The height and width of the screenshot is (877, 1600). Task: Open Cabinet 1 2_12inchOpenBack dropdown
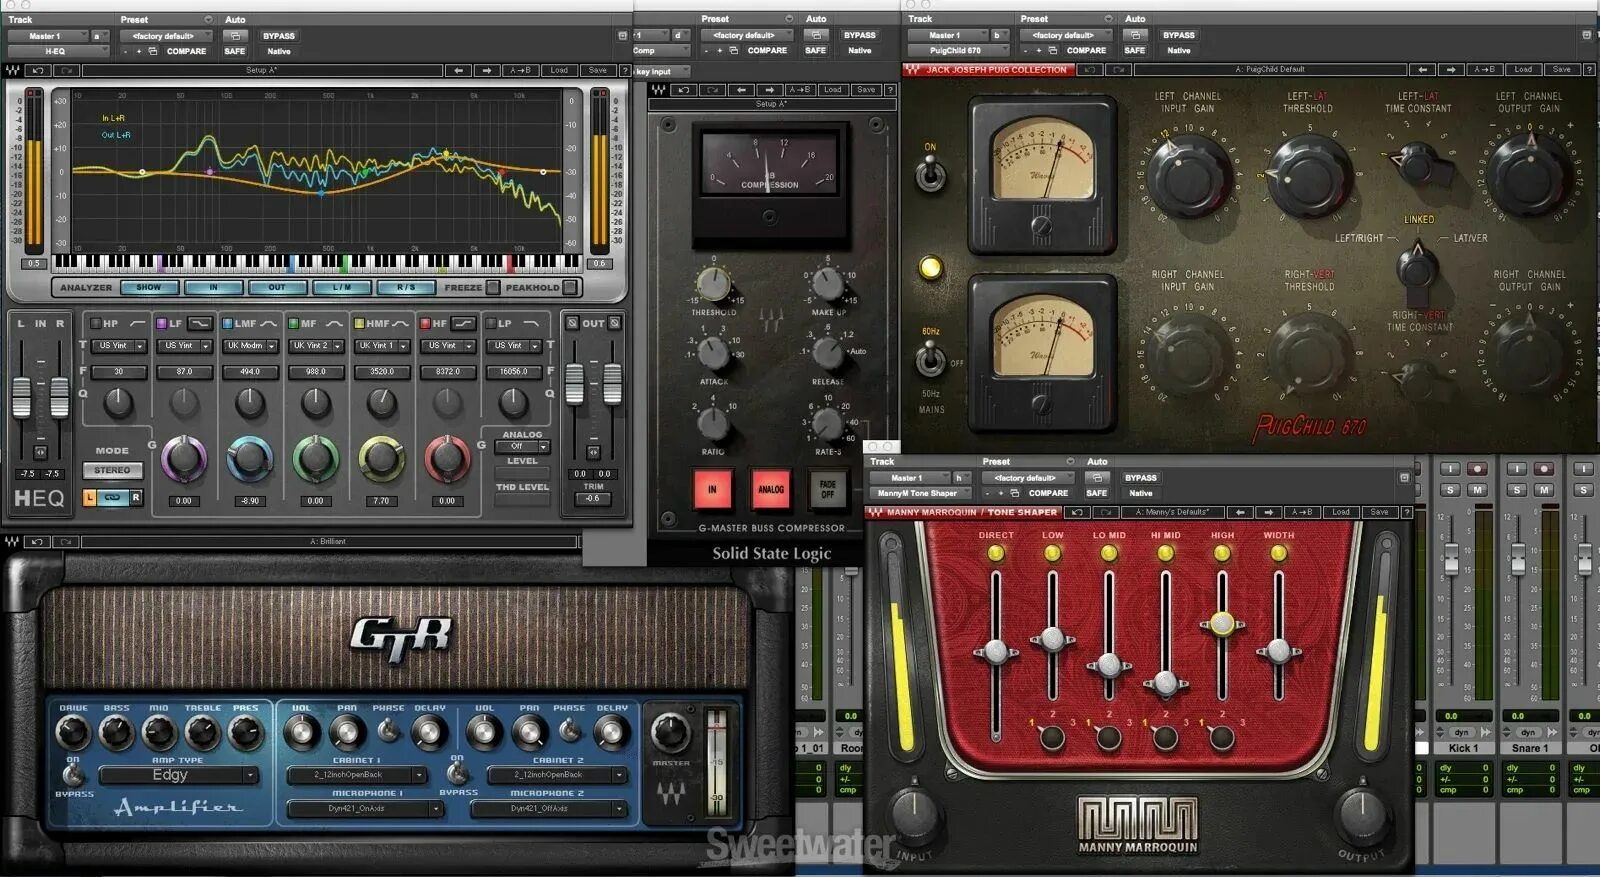click(x=356, y=774)
